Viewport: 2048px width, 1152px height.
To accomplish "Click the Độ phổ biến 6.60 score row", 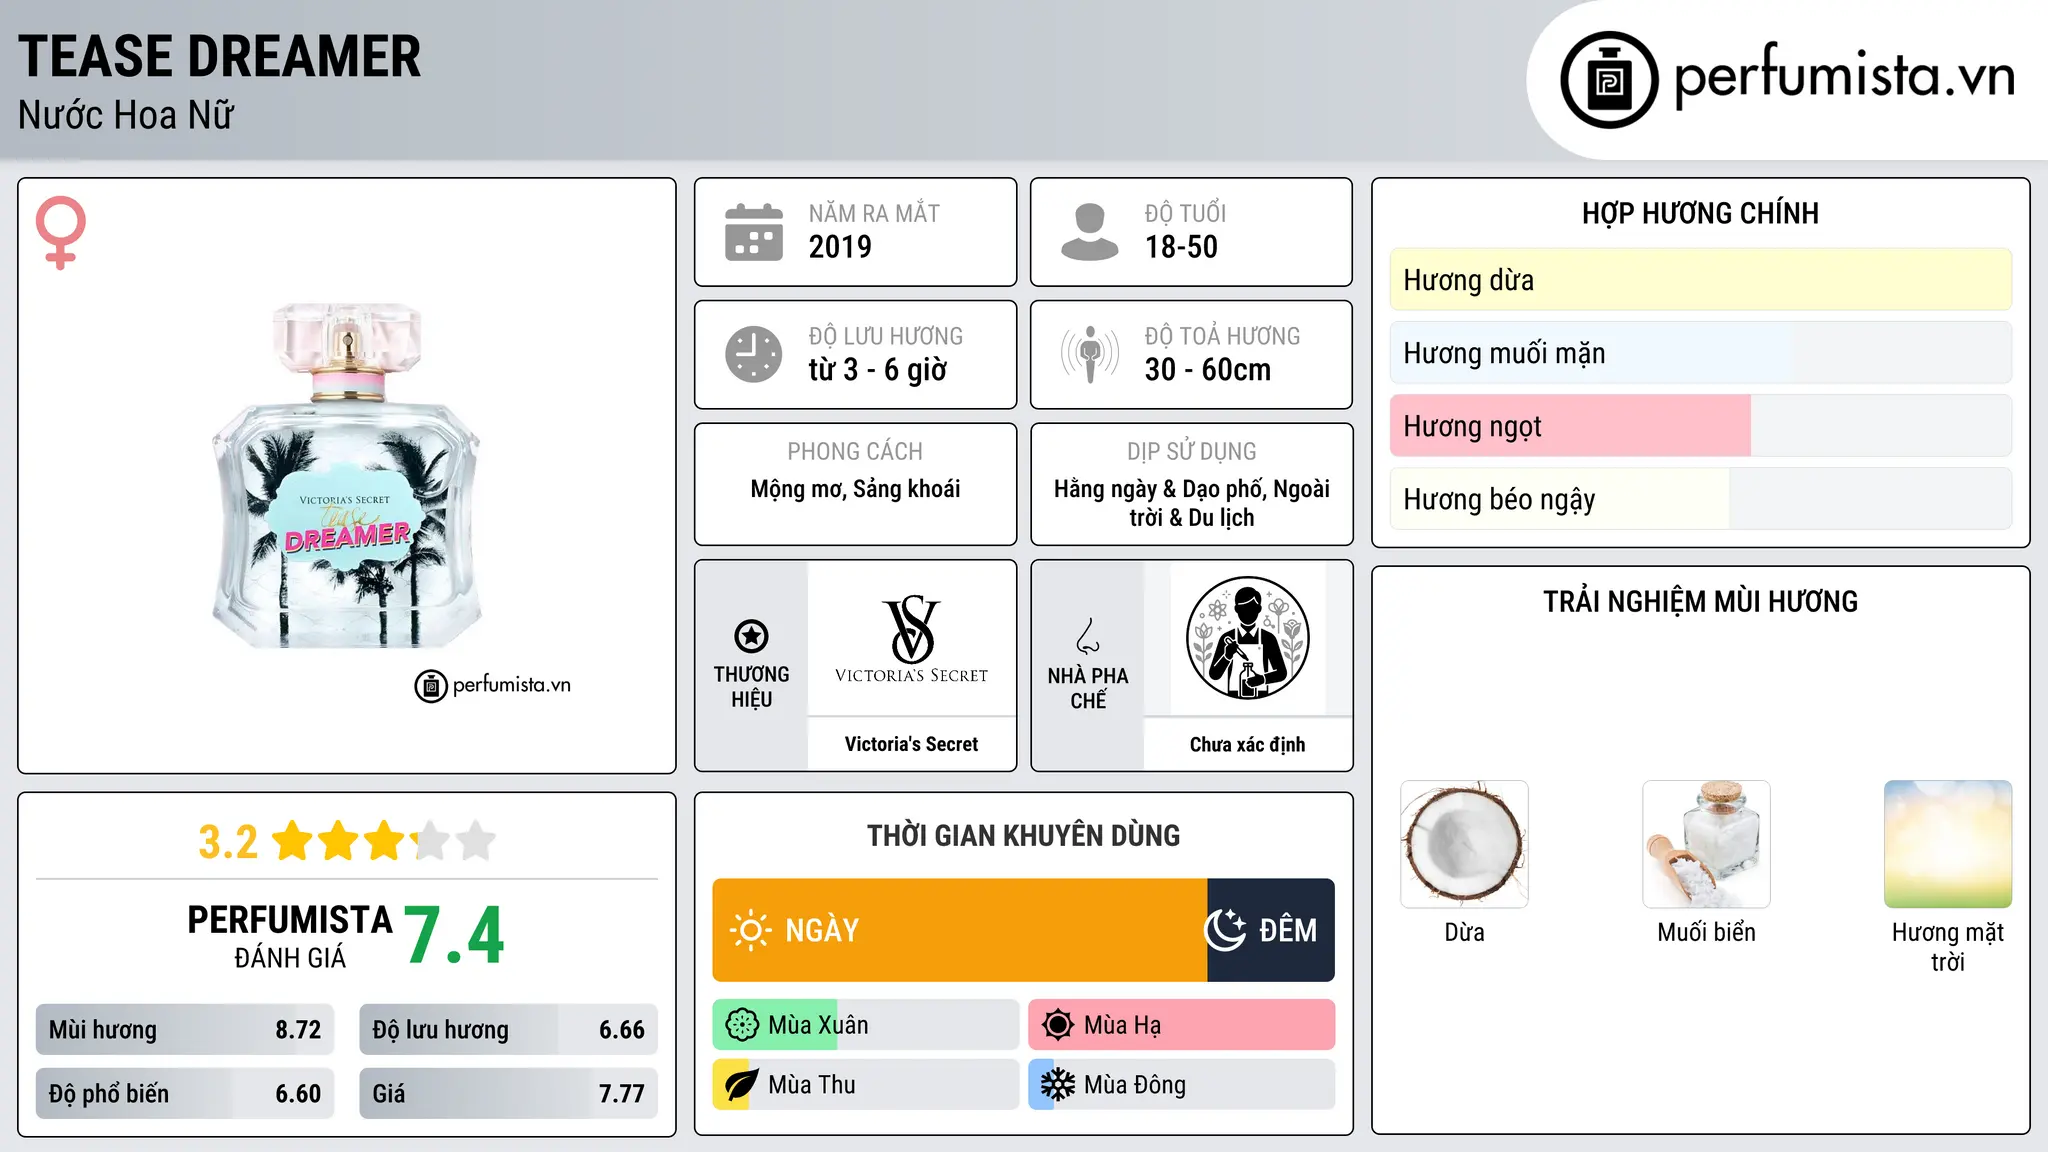I will tap(185, 1094).
